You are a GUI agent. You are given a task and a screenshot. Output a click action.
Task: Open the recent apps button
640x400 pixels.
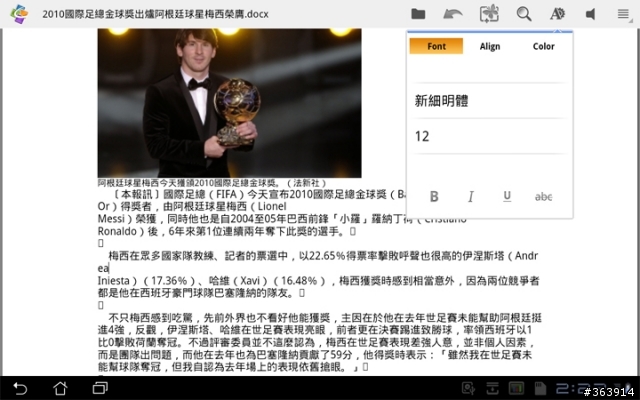100,388
